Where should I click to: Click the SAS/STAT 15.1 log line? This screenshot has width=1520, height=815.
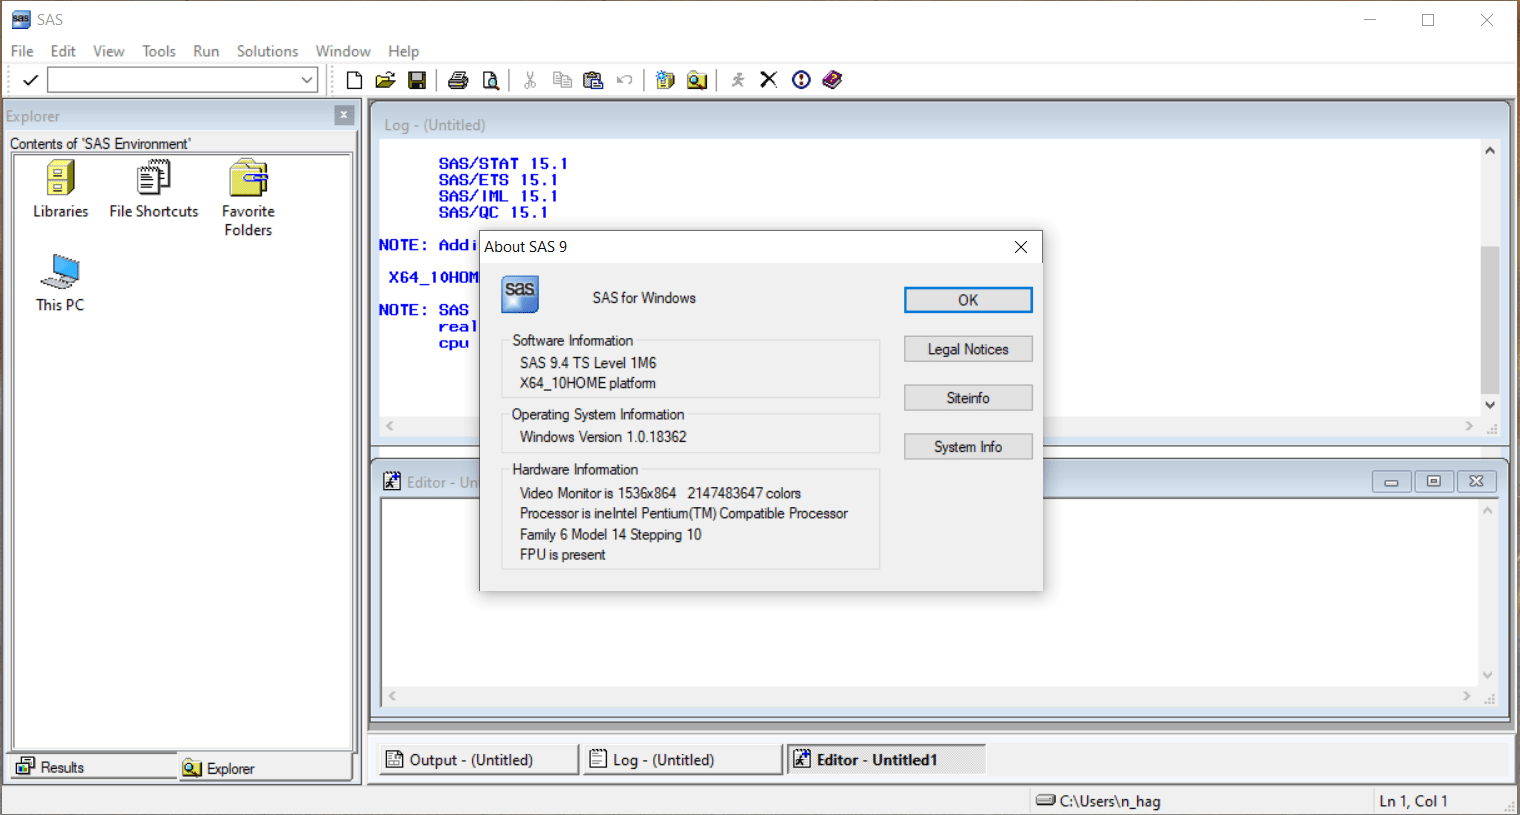(x=503, y=164)
